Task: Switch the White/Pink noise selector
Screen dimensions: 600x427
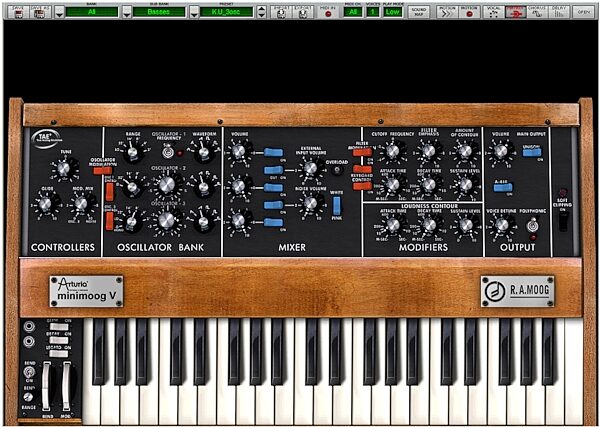Action: [337, 206]
